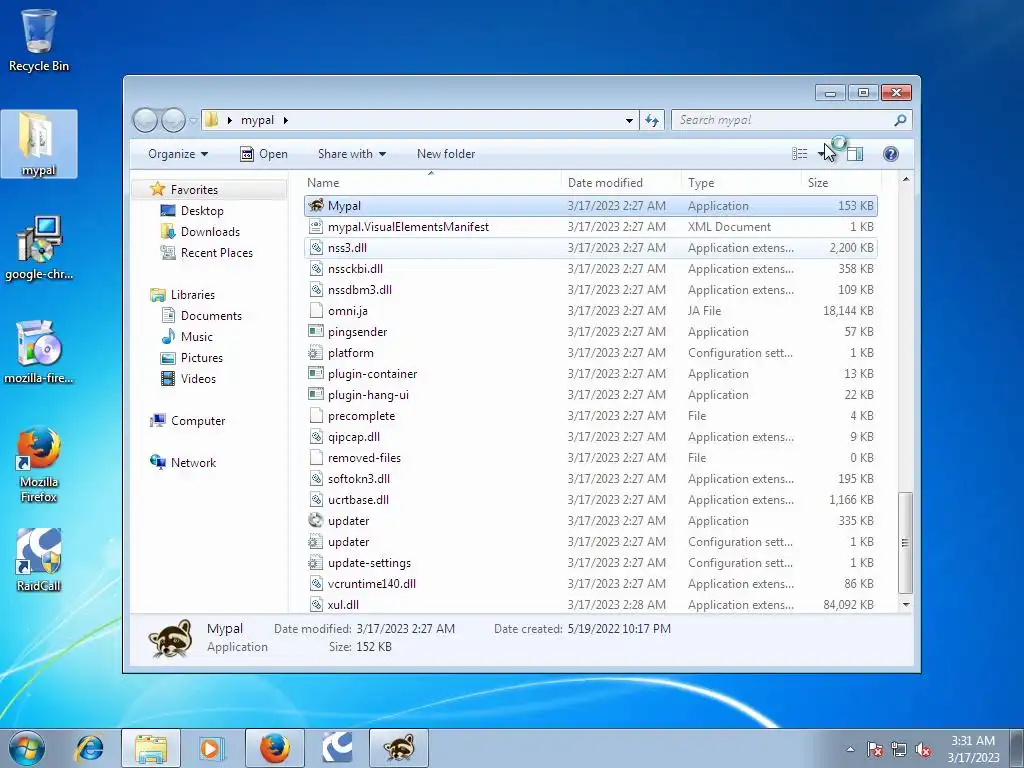Click the network icon in system tray
1024x768 pixels.
click(x=899, y=750)
